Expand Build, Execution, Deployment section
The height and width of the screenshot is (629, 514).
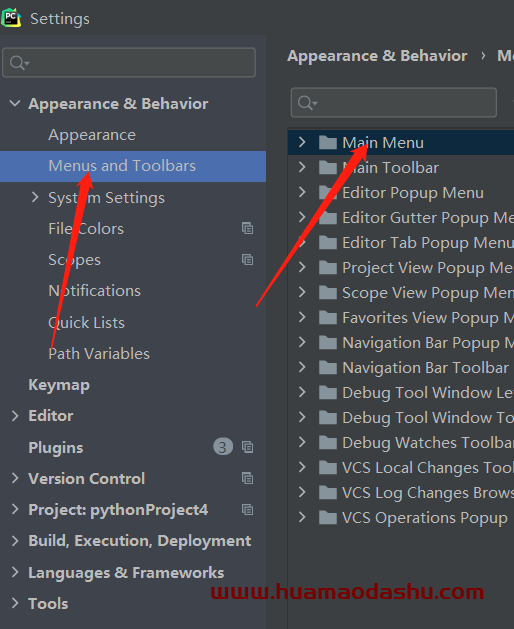15,541
